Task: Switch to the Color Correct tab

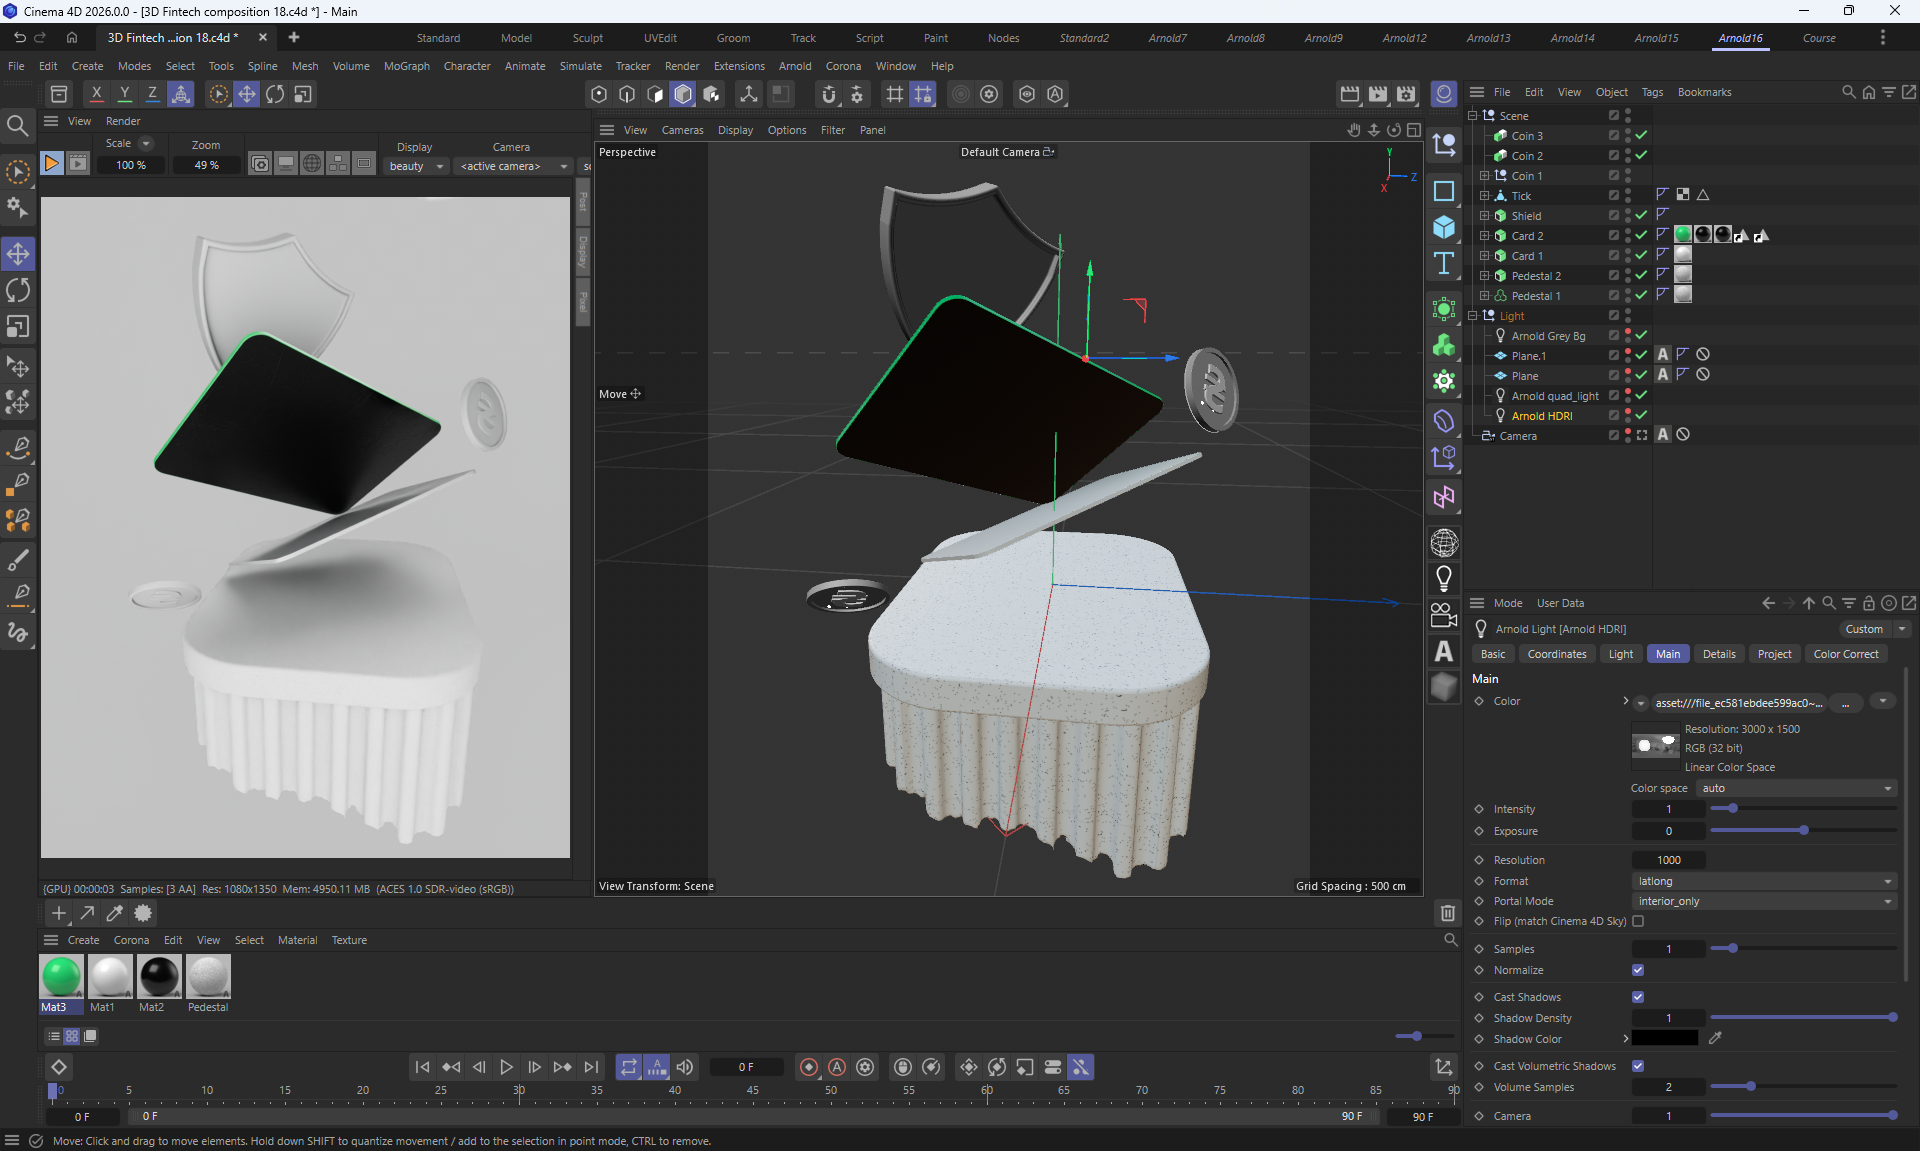Action: click(x=1845, y=654)
